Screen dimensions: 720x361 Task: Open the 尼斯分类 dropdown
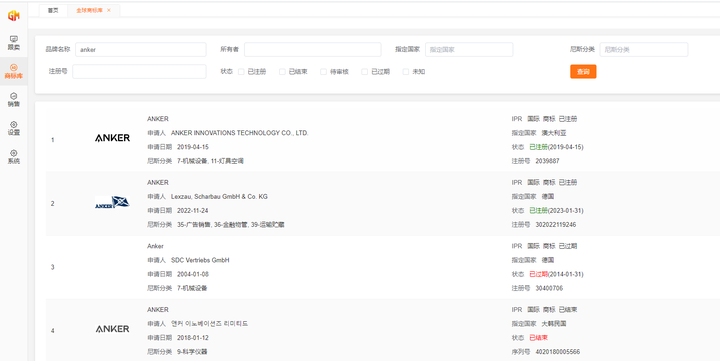(x=644, y=50)
